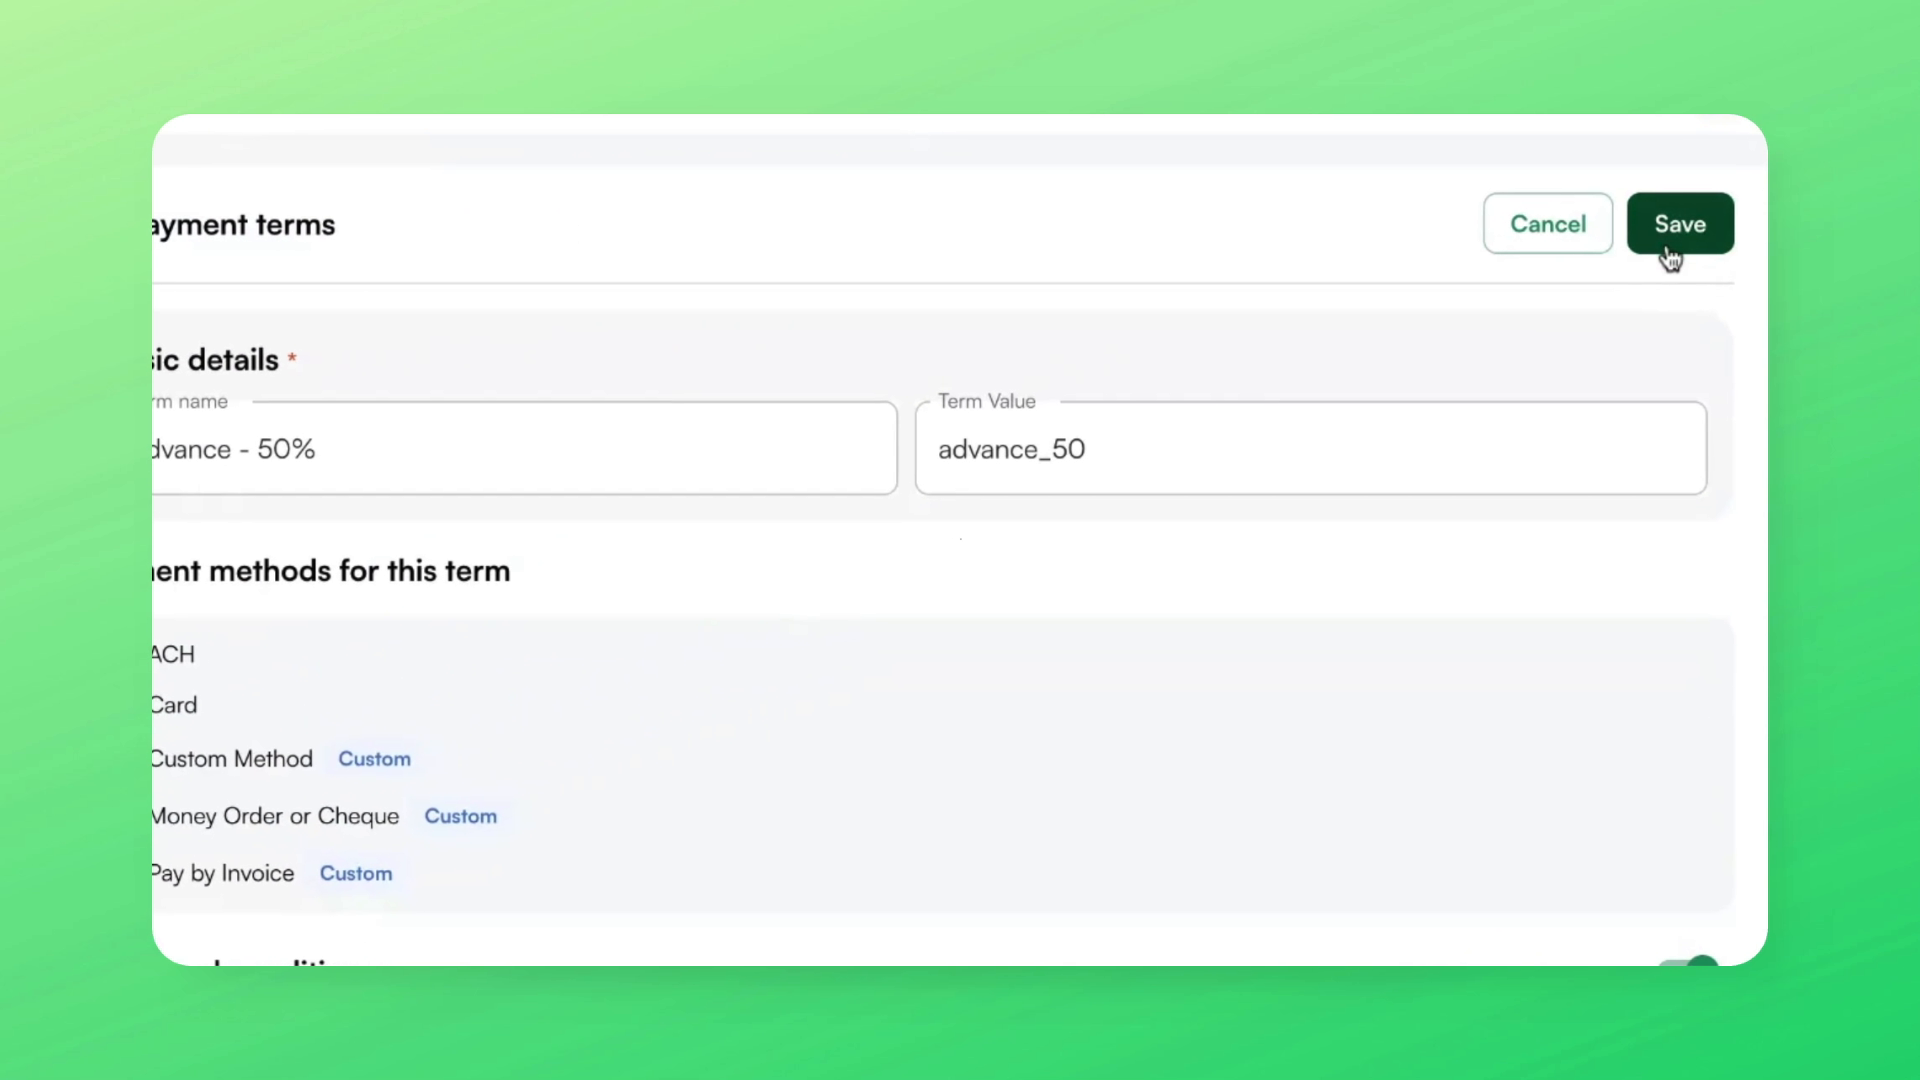Click the methods for this term heading

tap(331, 571)
